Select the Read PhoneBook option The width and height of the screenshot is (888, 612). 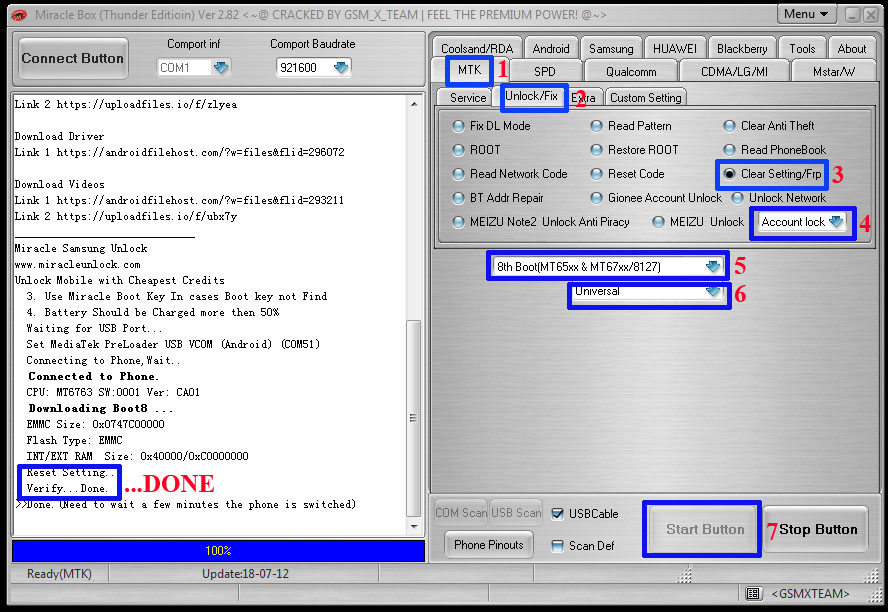pos(729,150)
